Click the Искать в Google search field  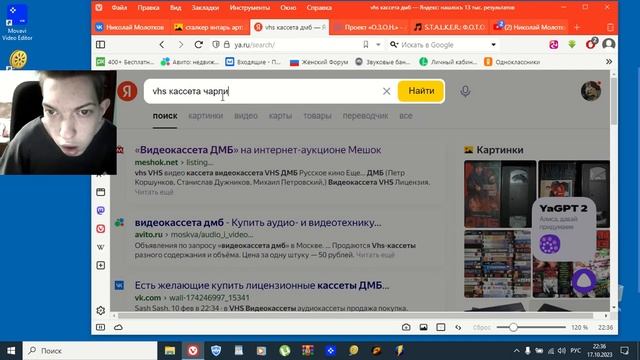pos(443,44)
